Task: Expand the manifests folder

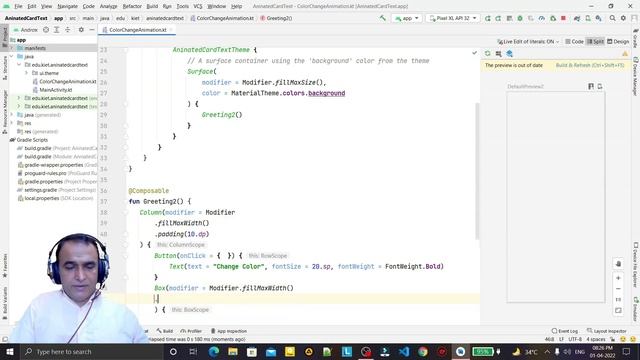Action: click(x=12, y=48)
